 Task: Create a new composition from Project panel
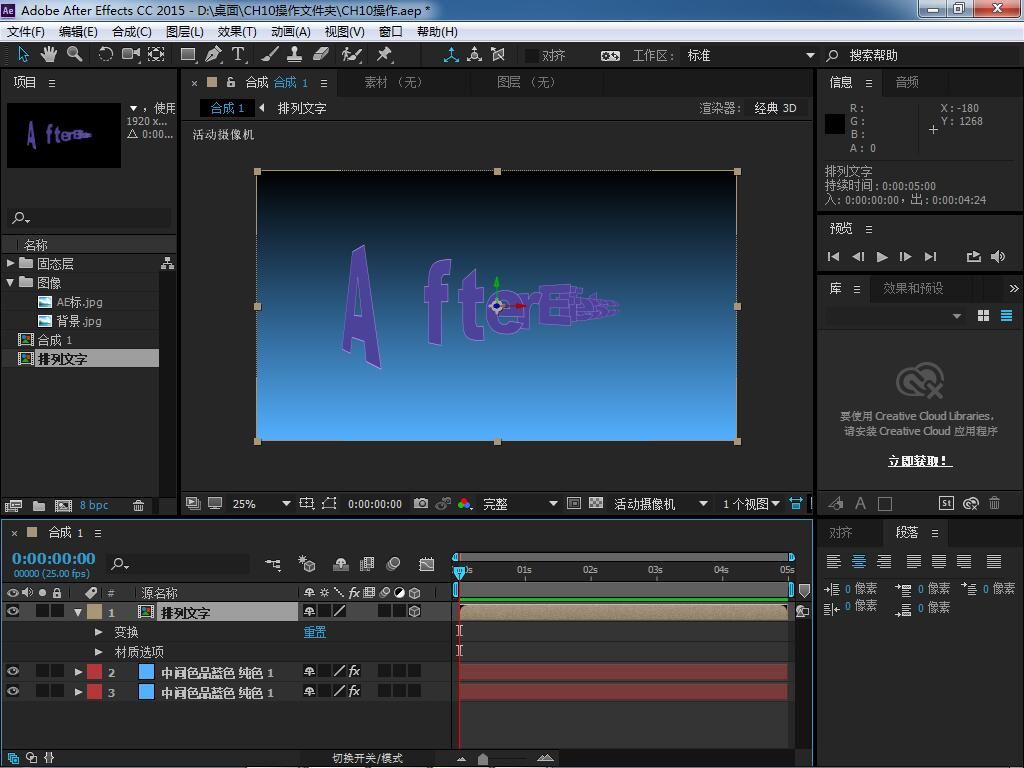[63, 505]
